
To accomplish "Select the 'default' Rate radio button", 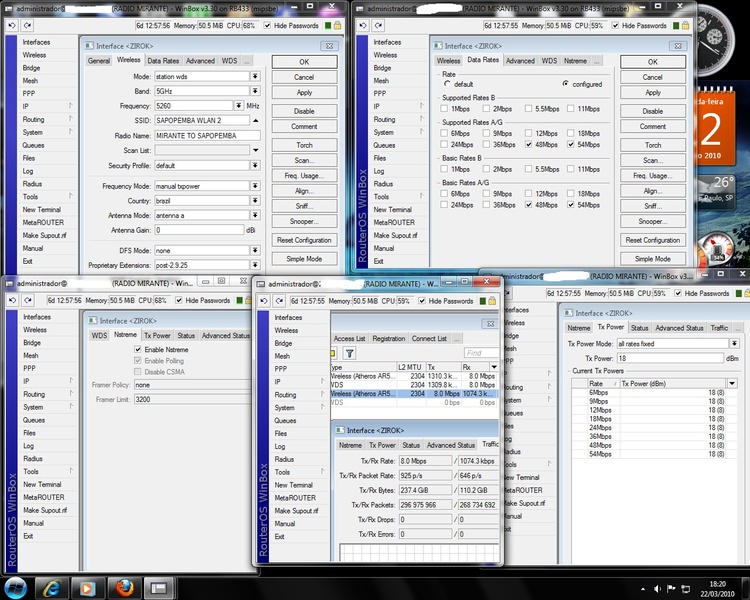I will pyautogui.click(x=447, y=84).
